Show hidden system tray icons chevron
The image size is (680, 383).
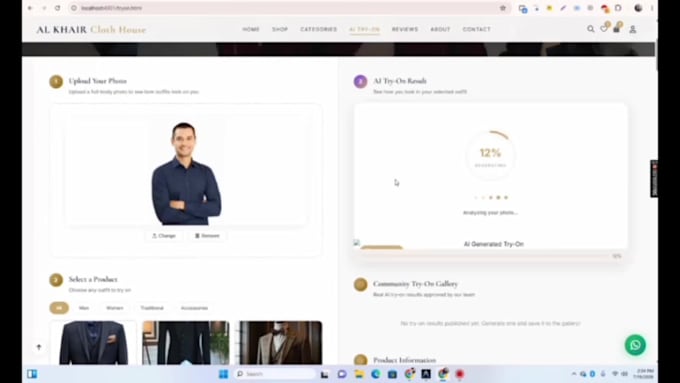click(574, 374)
